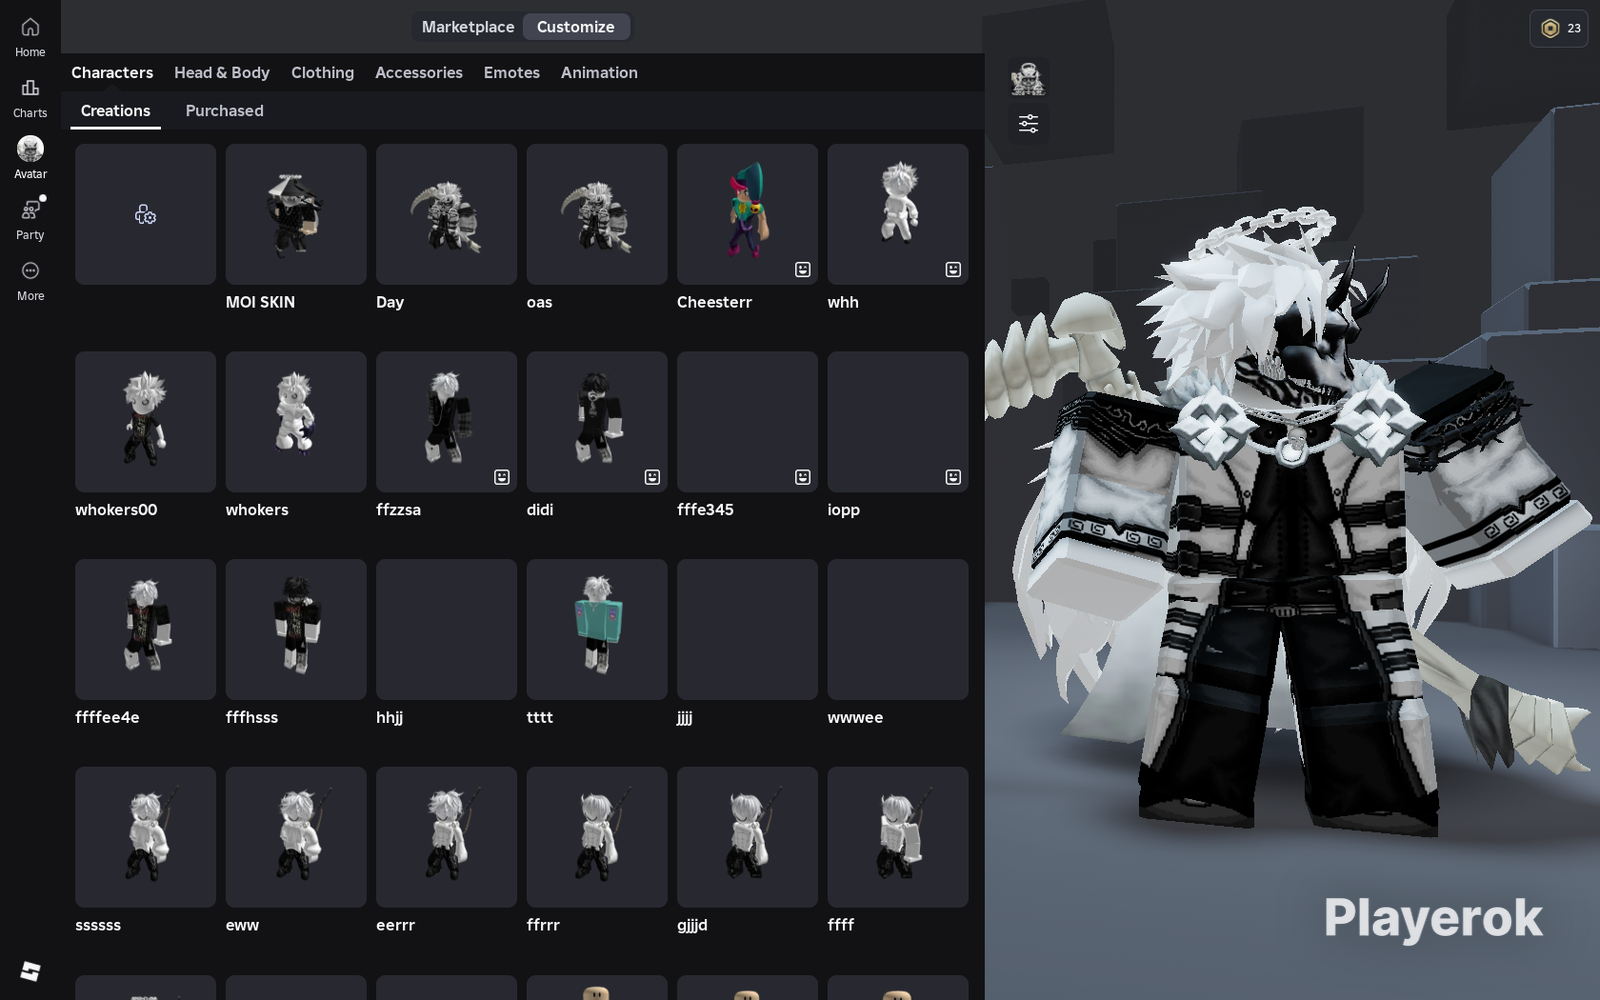1600x1000 pixels.
Task: Select the ffzzsa character thumbnail
Action: (x=446, y=422)
